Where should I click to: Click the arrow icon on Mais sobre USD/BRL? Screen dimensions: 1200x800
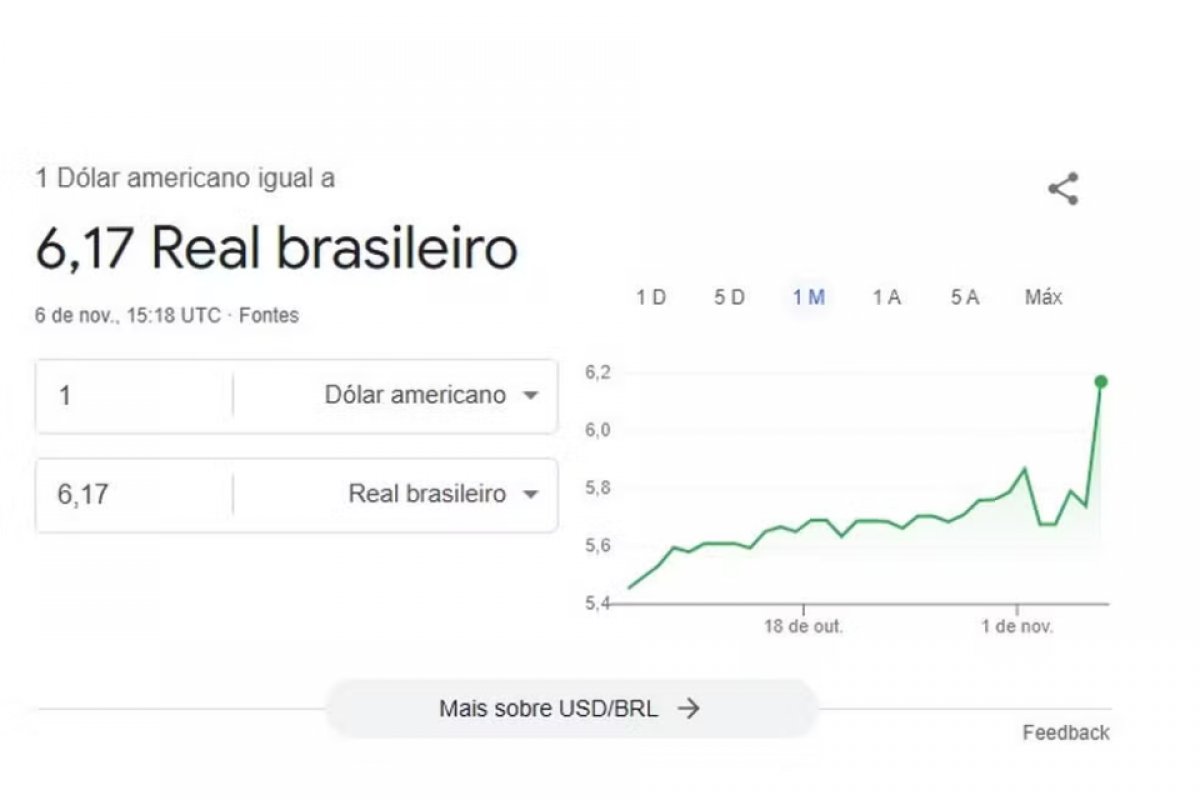click(689, 709)
